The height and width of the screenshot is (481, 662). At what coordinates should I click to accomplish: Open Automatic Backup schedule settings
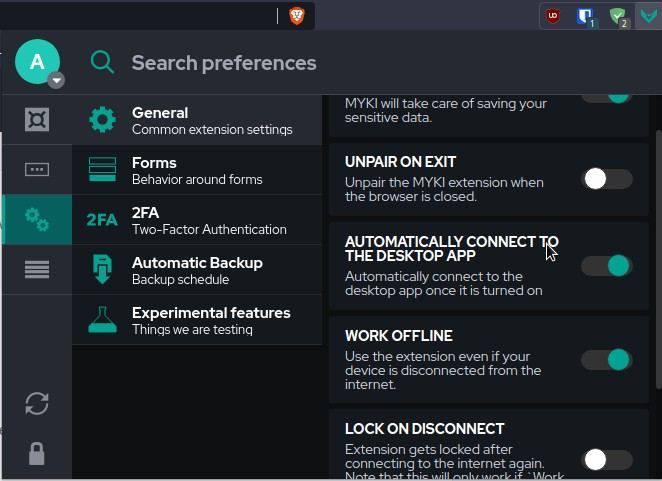click(197, 270)
